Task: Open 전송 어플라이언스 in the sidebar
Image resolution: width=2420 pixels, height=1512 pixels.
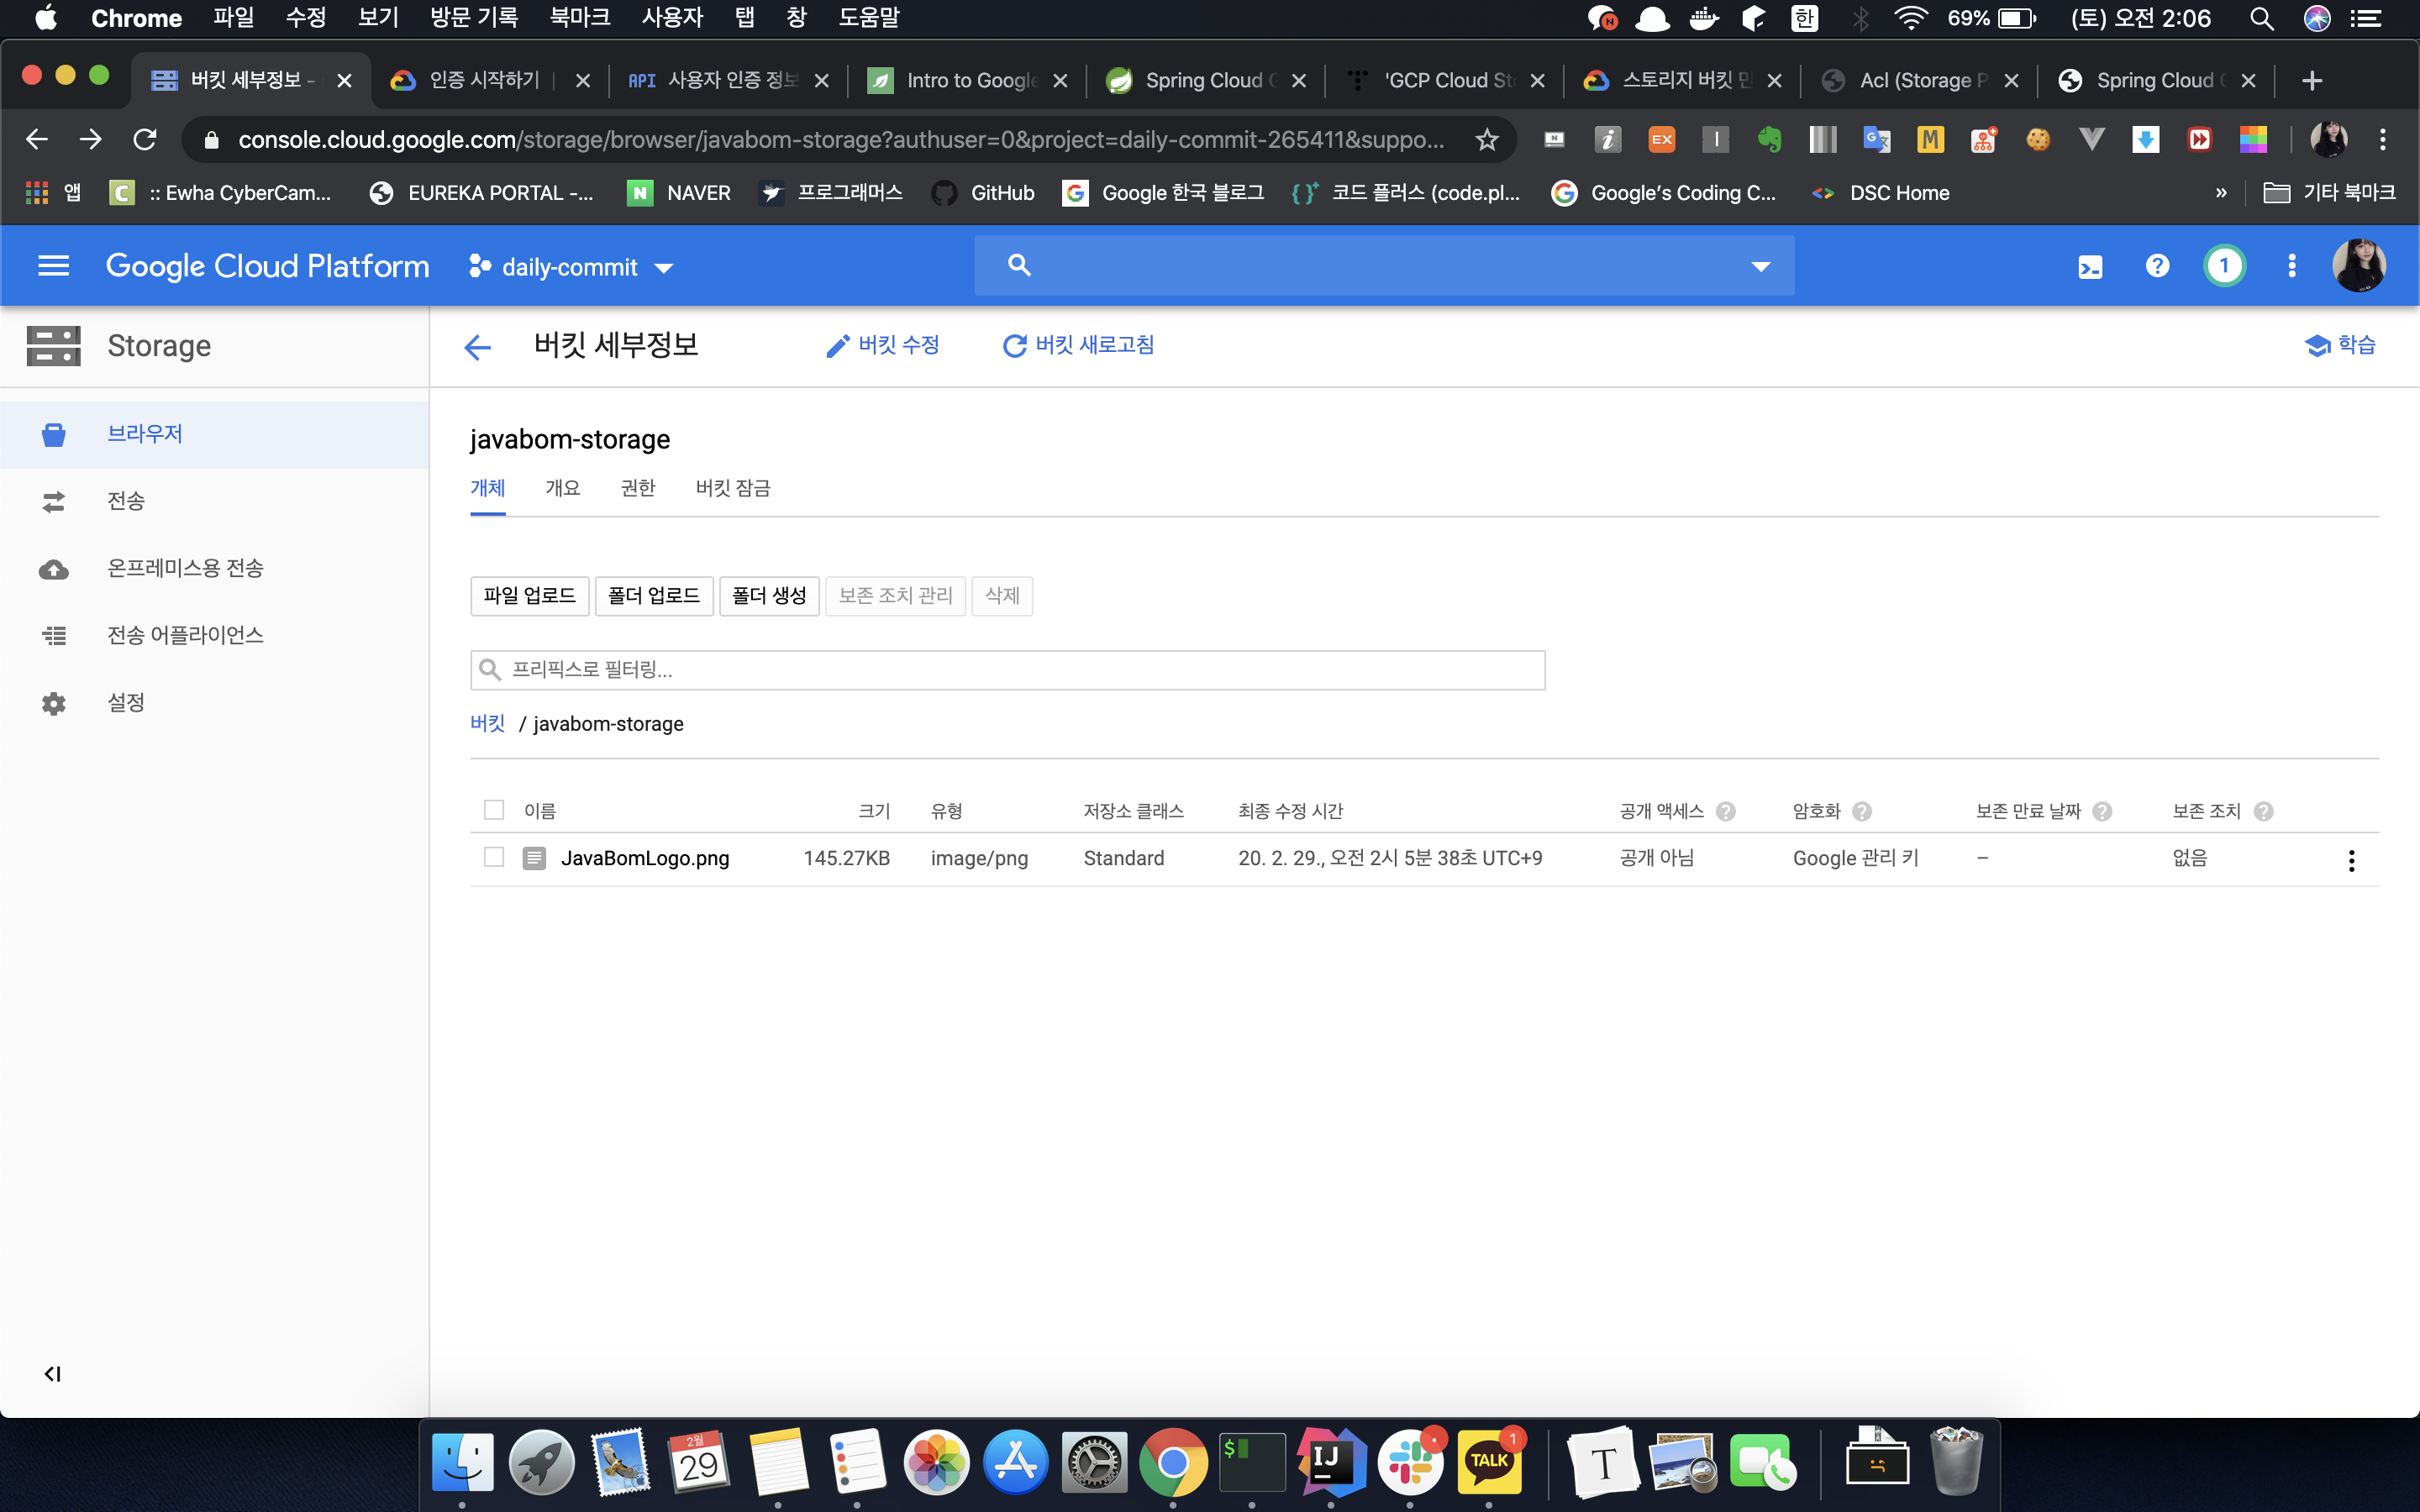Action: (185, 635)
